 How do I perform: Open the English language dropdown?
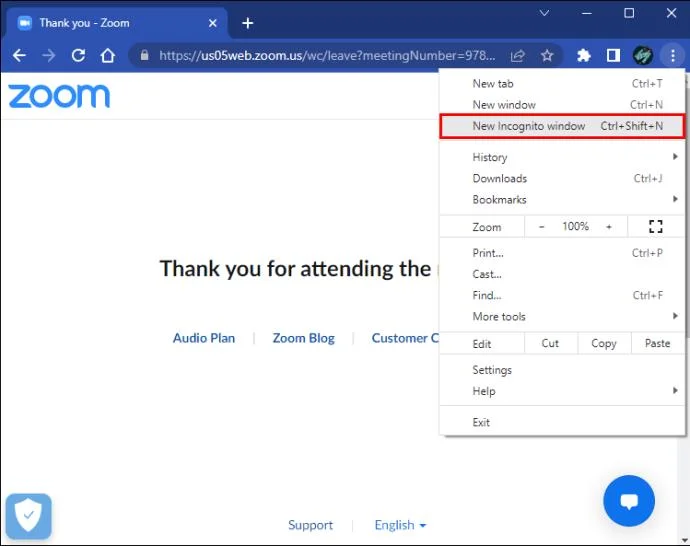coord(400,525)
